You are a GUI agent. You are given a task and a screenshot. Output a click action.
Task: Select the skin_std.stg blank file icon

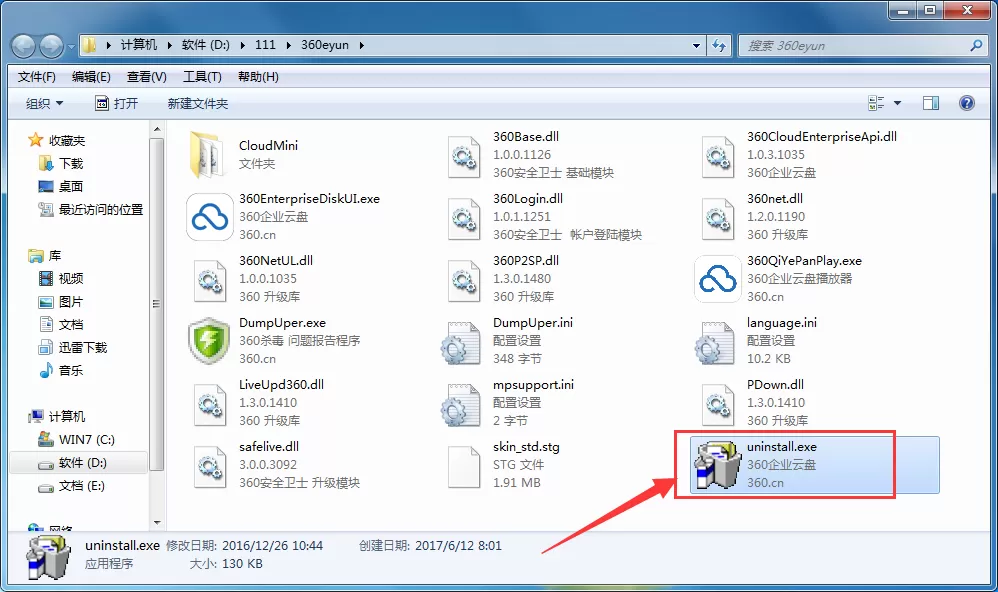click(463, 467)
